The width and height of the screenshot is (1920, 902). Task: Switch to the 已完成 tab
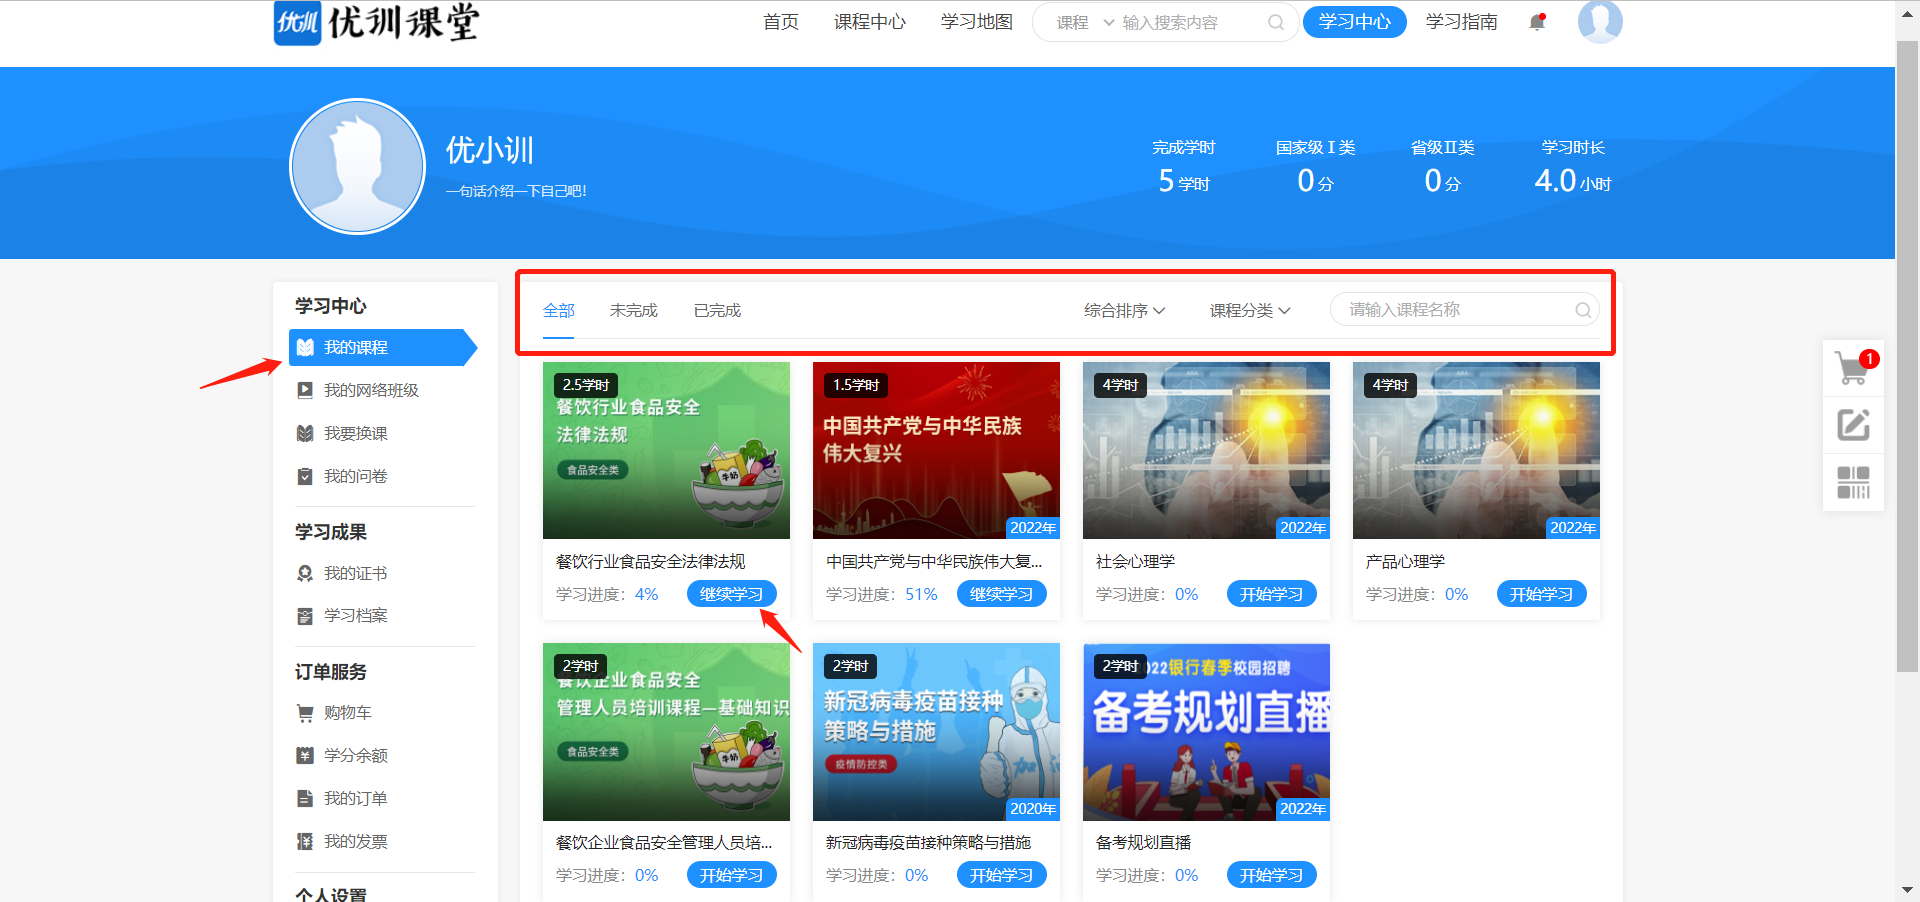(x=717, y=311)
